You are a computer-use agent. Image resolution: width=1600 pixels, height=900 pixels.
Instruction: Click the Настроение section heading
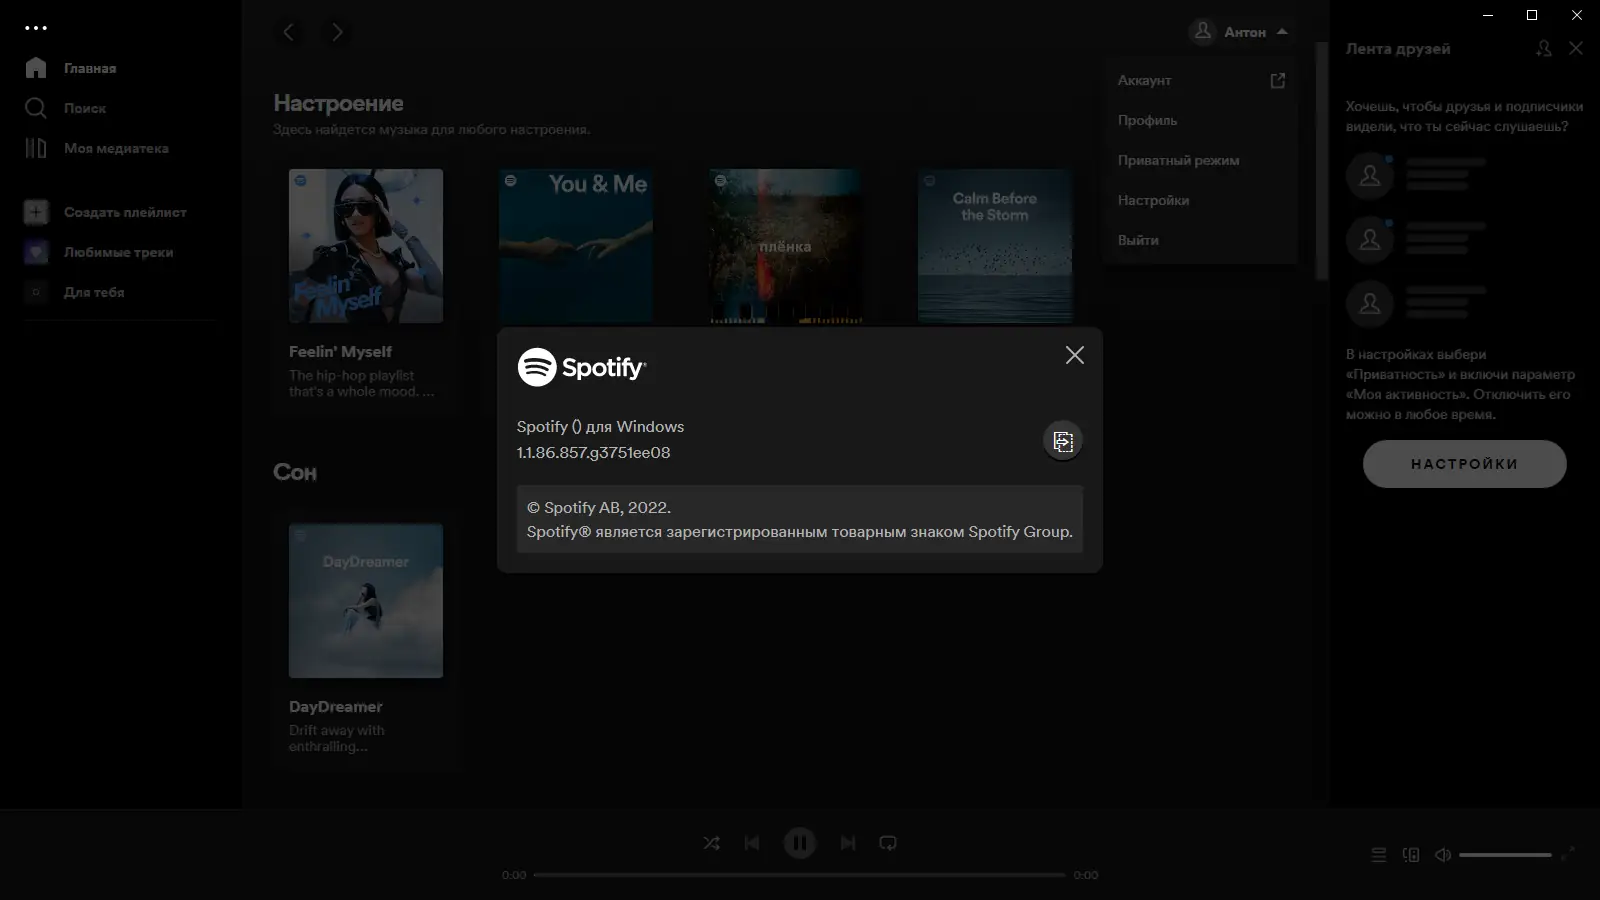339,103
